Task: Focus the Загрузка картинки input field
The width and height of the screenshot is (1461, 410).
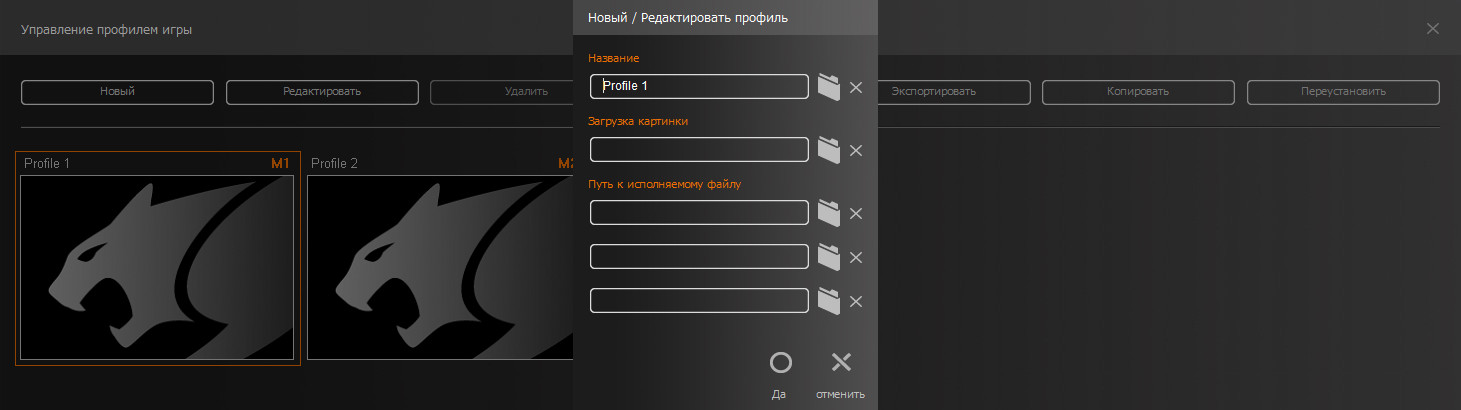Action: pos(699,150)
